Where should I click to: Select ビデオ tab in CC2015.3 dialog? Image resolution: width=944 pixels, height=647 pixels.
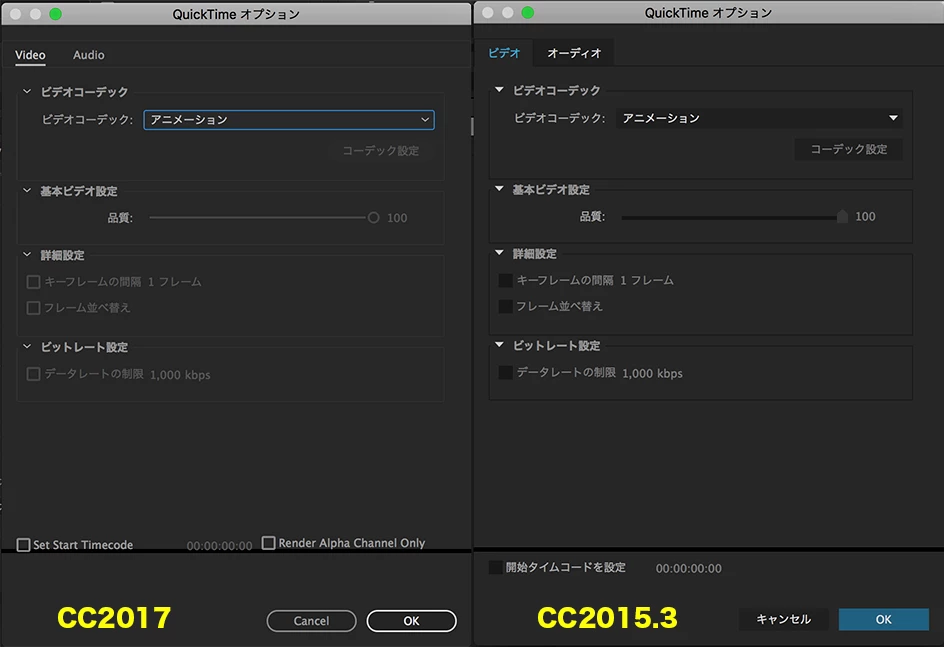[x=504, y=53]
